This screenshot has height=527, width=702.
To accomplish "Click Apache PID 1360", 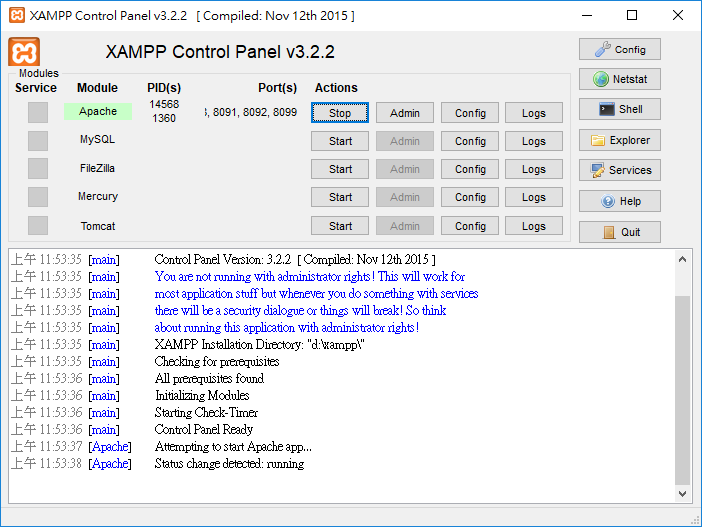I will tap(164, 118).
